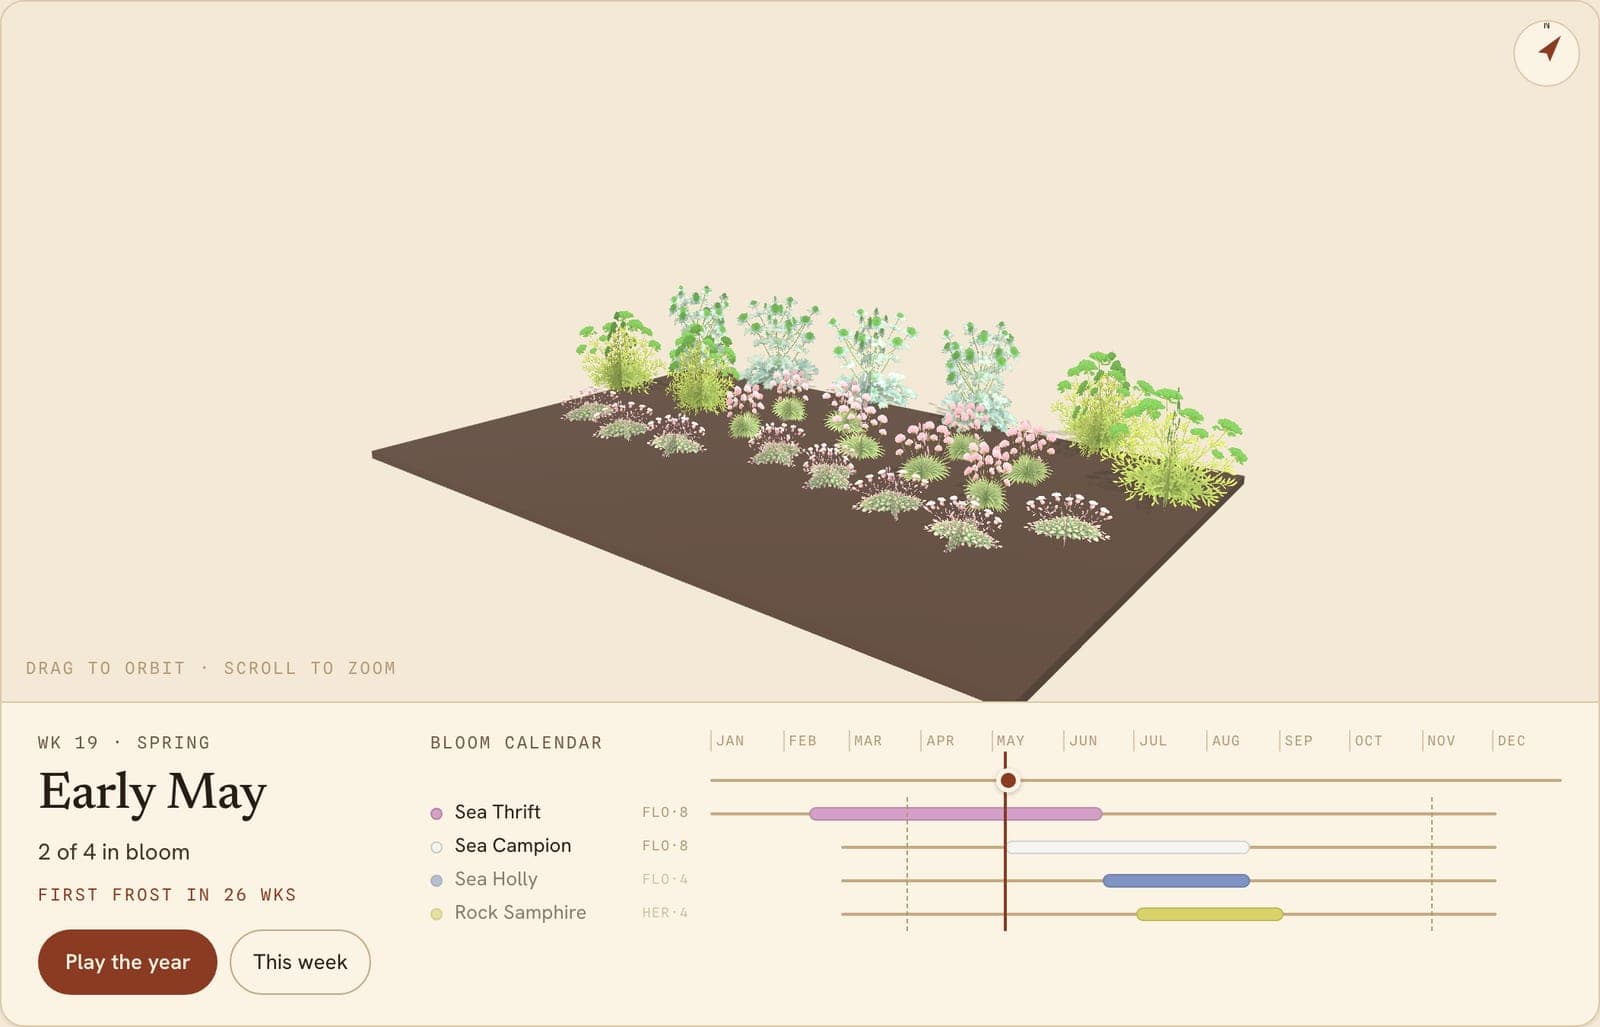1600x1027 pixels.
Task: Click the '2 of 4 in bloom' text
Action: [x=114, y=852]
